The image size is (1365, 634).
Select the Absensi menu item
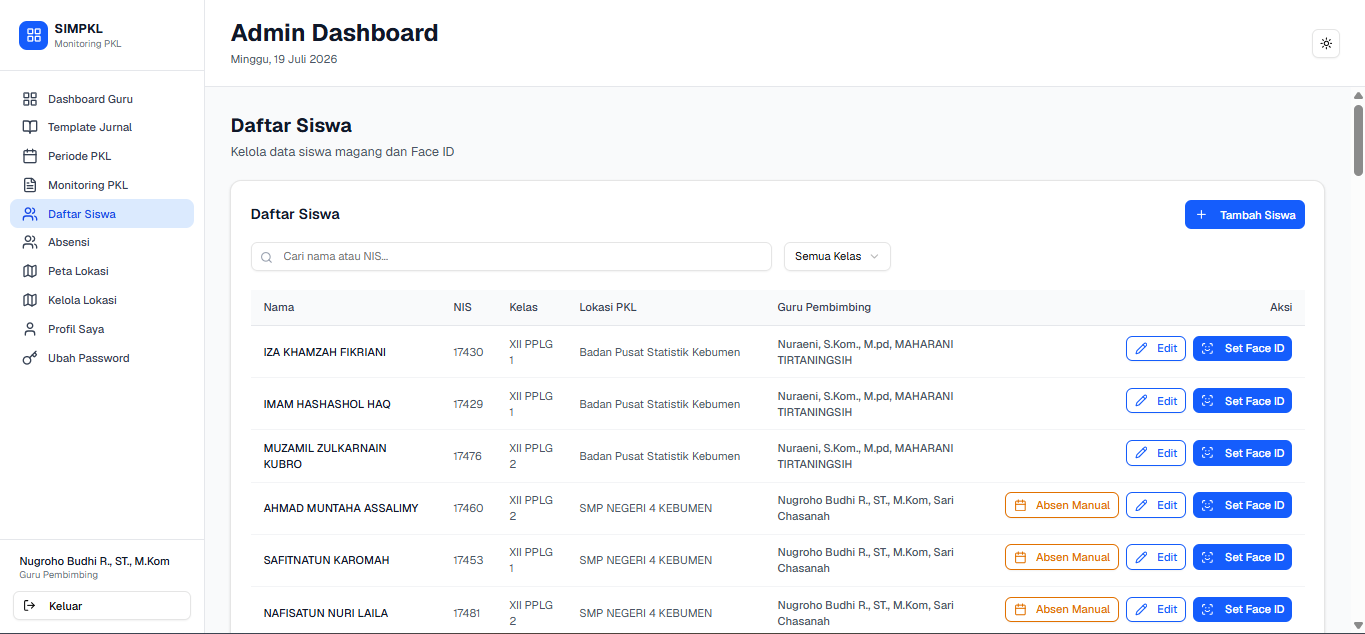coord(102,242)
